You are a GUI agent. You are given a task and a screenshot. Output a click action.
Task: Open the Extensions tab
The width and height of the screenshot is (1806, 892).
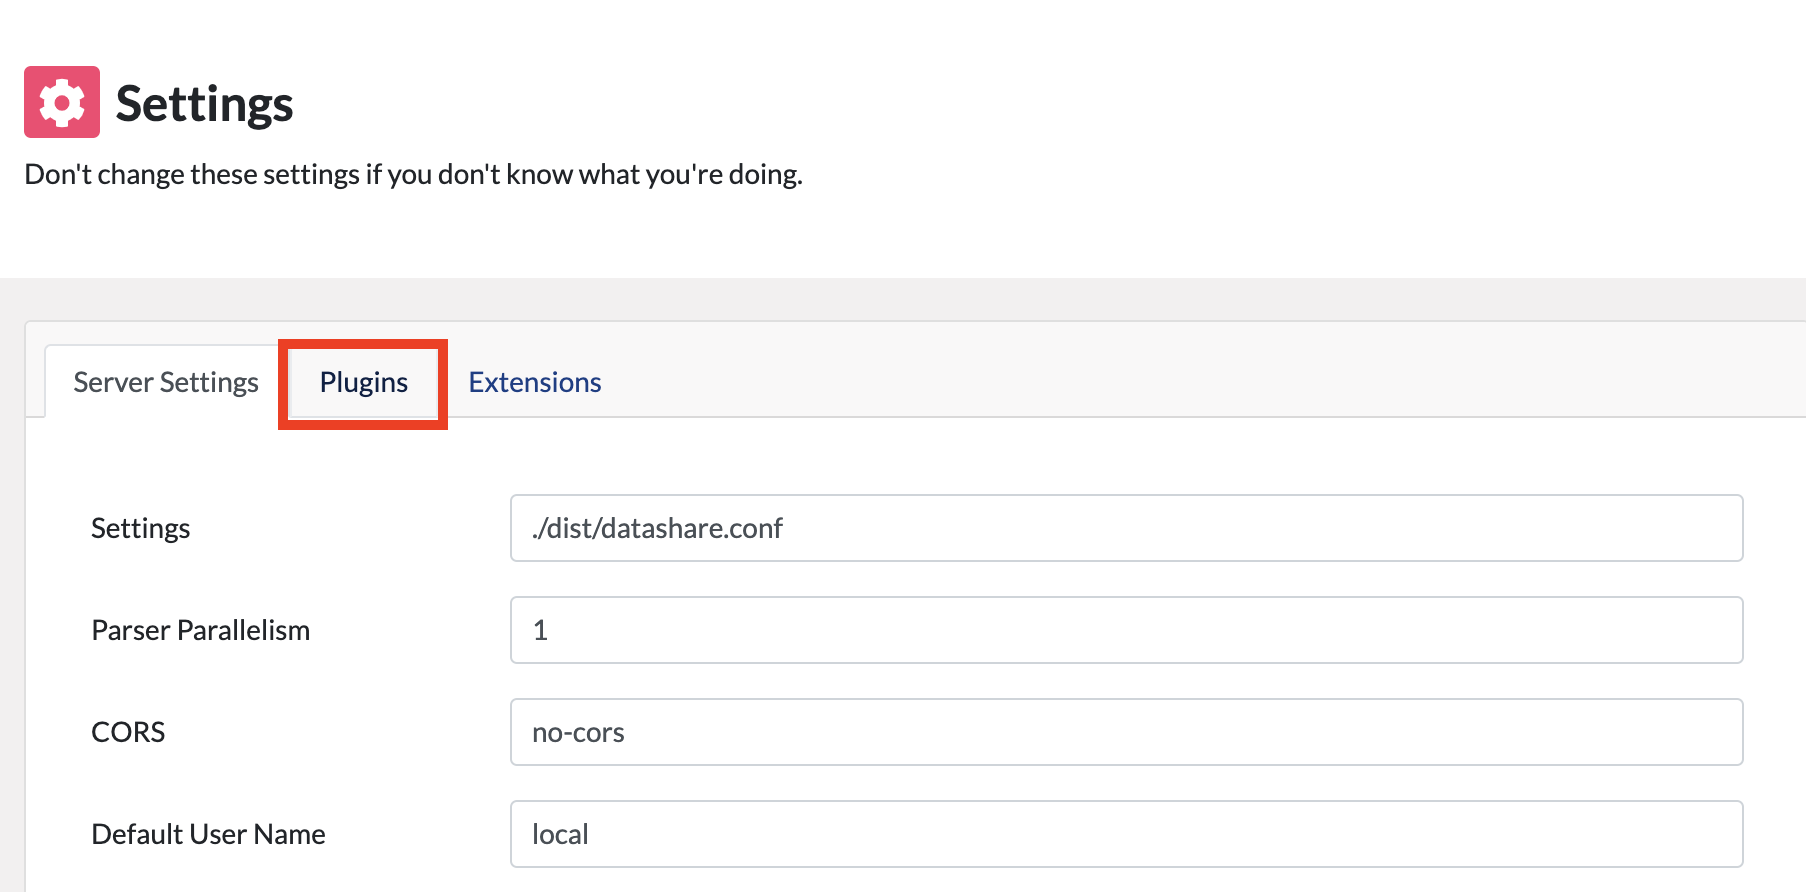(535, 382)
